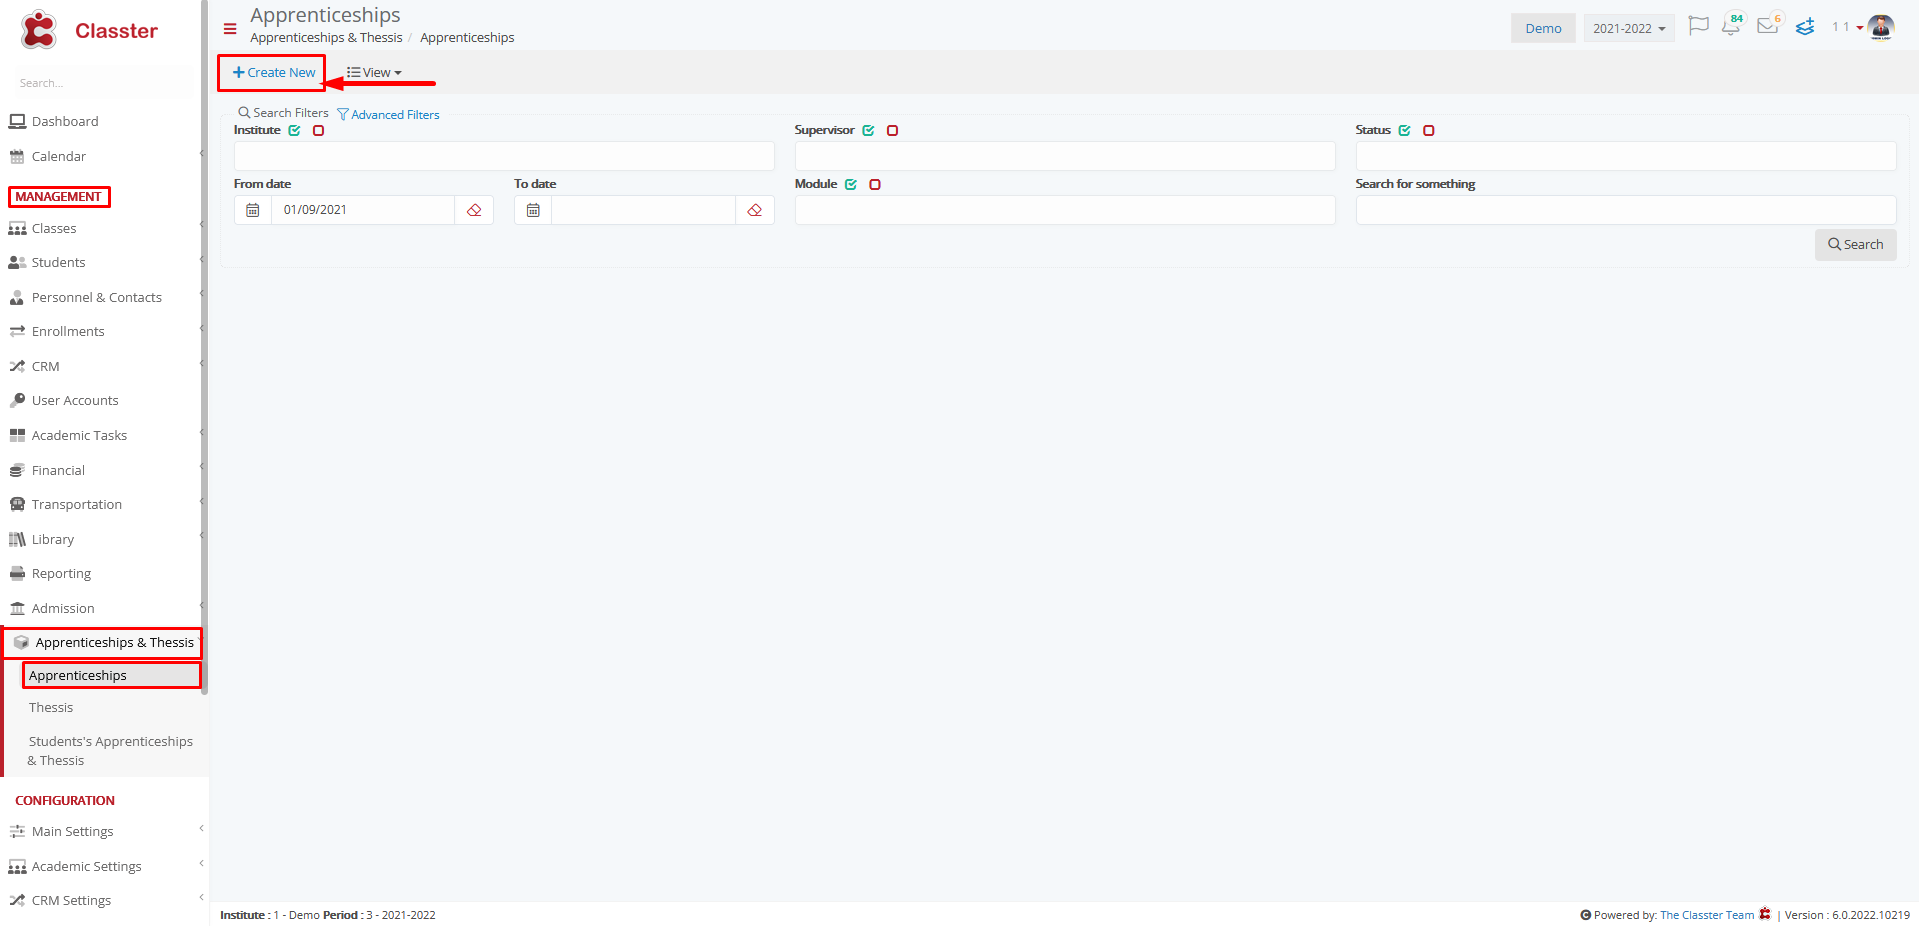Open the 2021-2022 period dropdown
Screen dimensions: 1919x926
[x=1629, y=28]
